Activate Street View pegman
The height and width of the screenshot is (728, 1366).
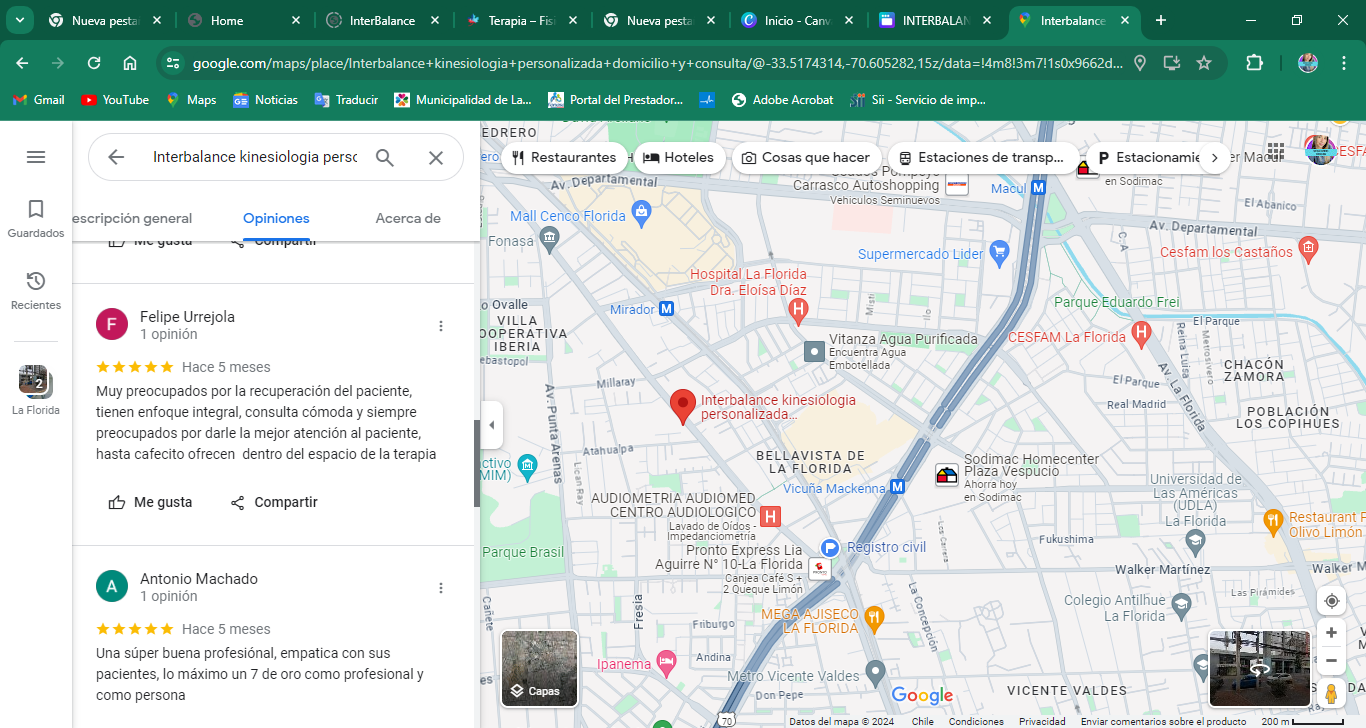click(x=1331, y=693)
